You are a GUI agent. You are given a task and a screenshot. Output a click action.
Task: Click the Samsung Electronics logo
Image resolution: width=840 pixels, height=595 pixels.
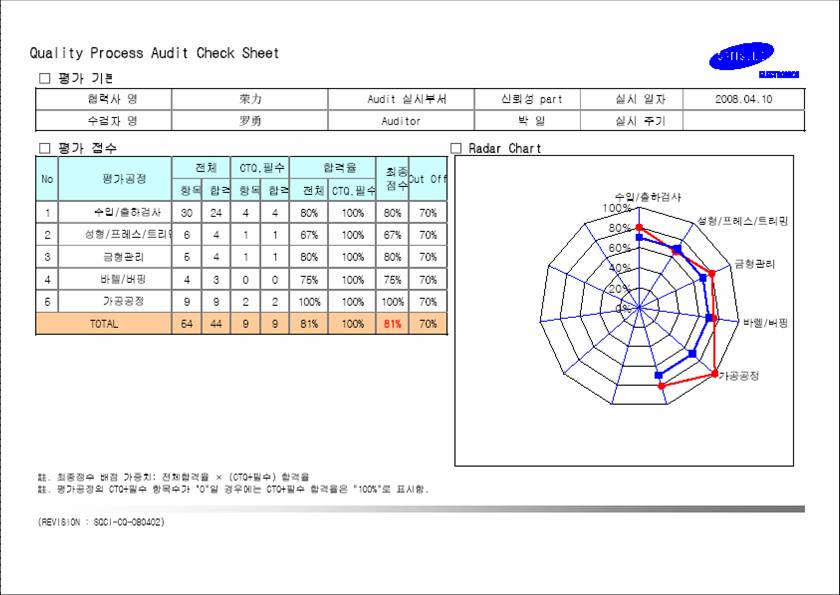(753, 60)
